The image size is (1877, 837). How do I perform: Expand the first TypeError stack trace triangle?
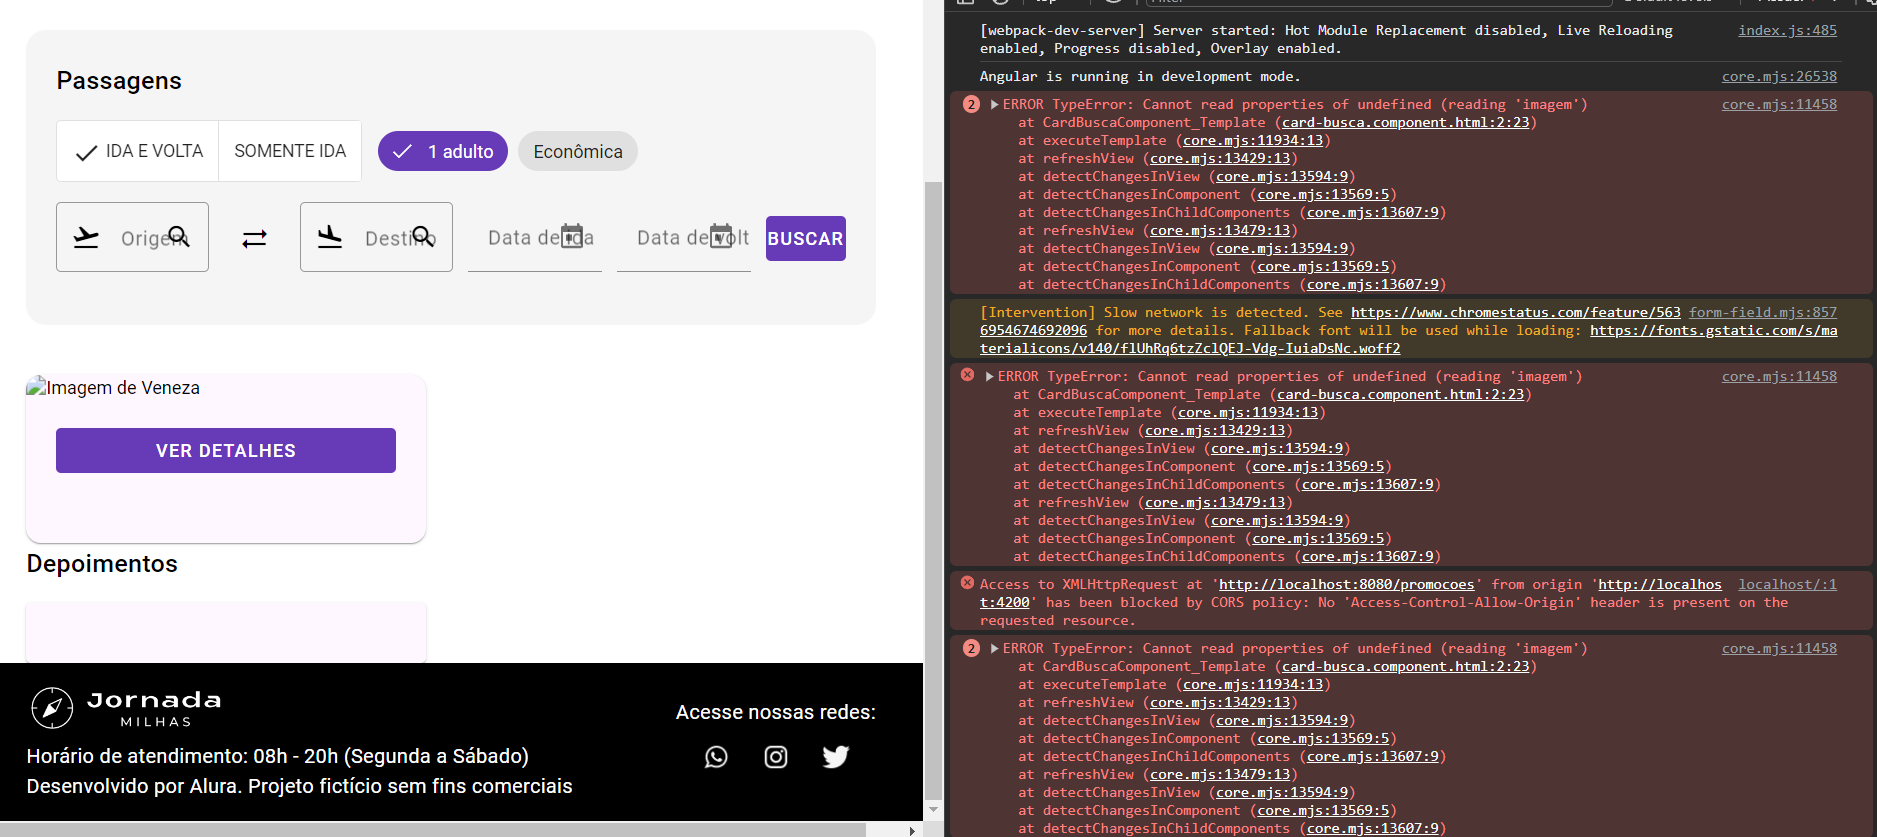click(994, 104)
